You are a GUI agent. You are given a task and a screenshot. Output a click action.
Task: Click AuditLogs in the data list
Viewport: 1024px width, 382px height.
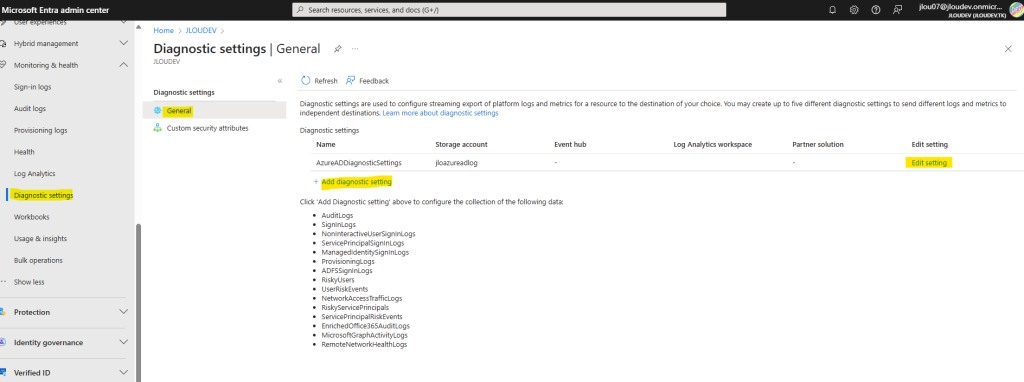click(x=336, y=215)
